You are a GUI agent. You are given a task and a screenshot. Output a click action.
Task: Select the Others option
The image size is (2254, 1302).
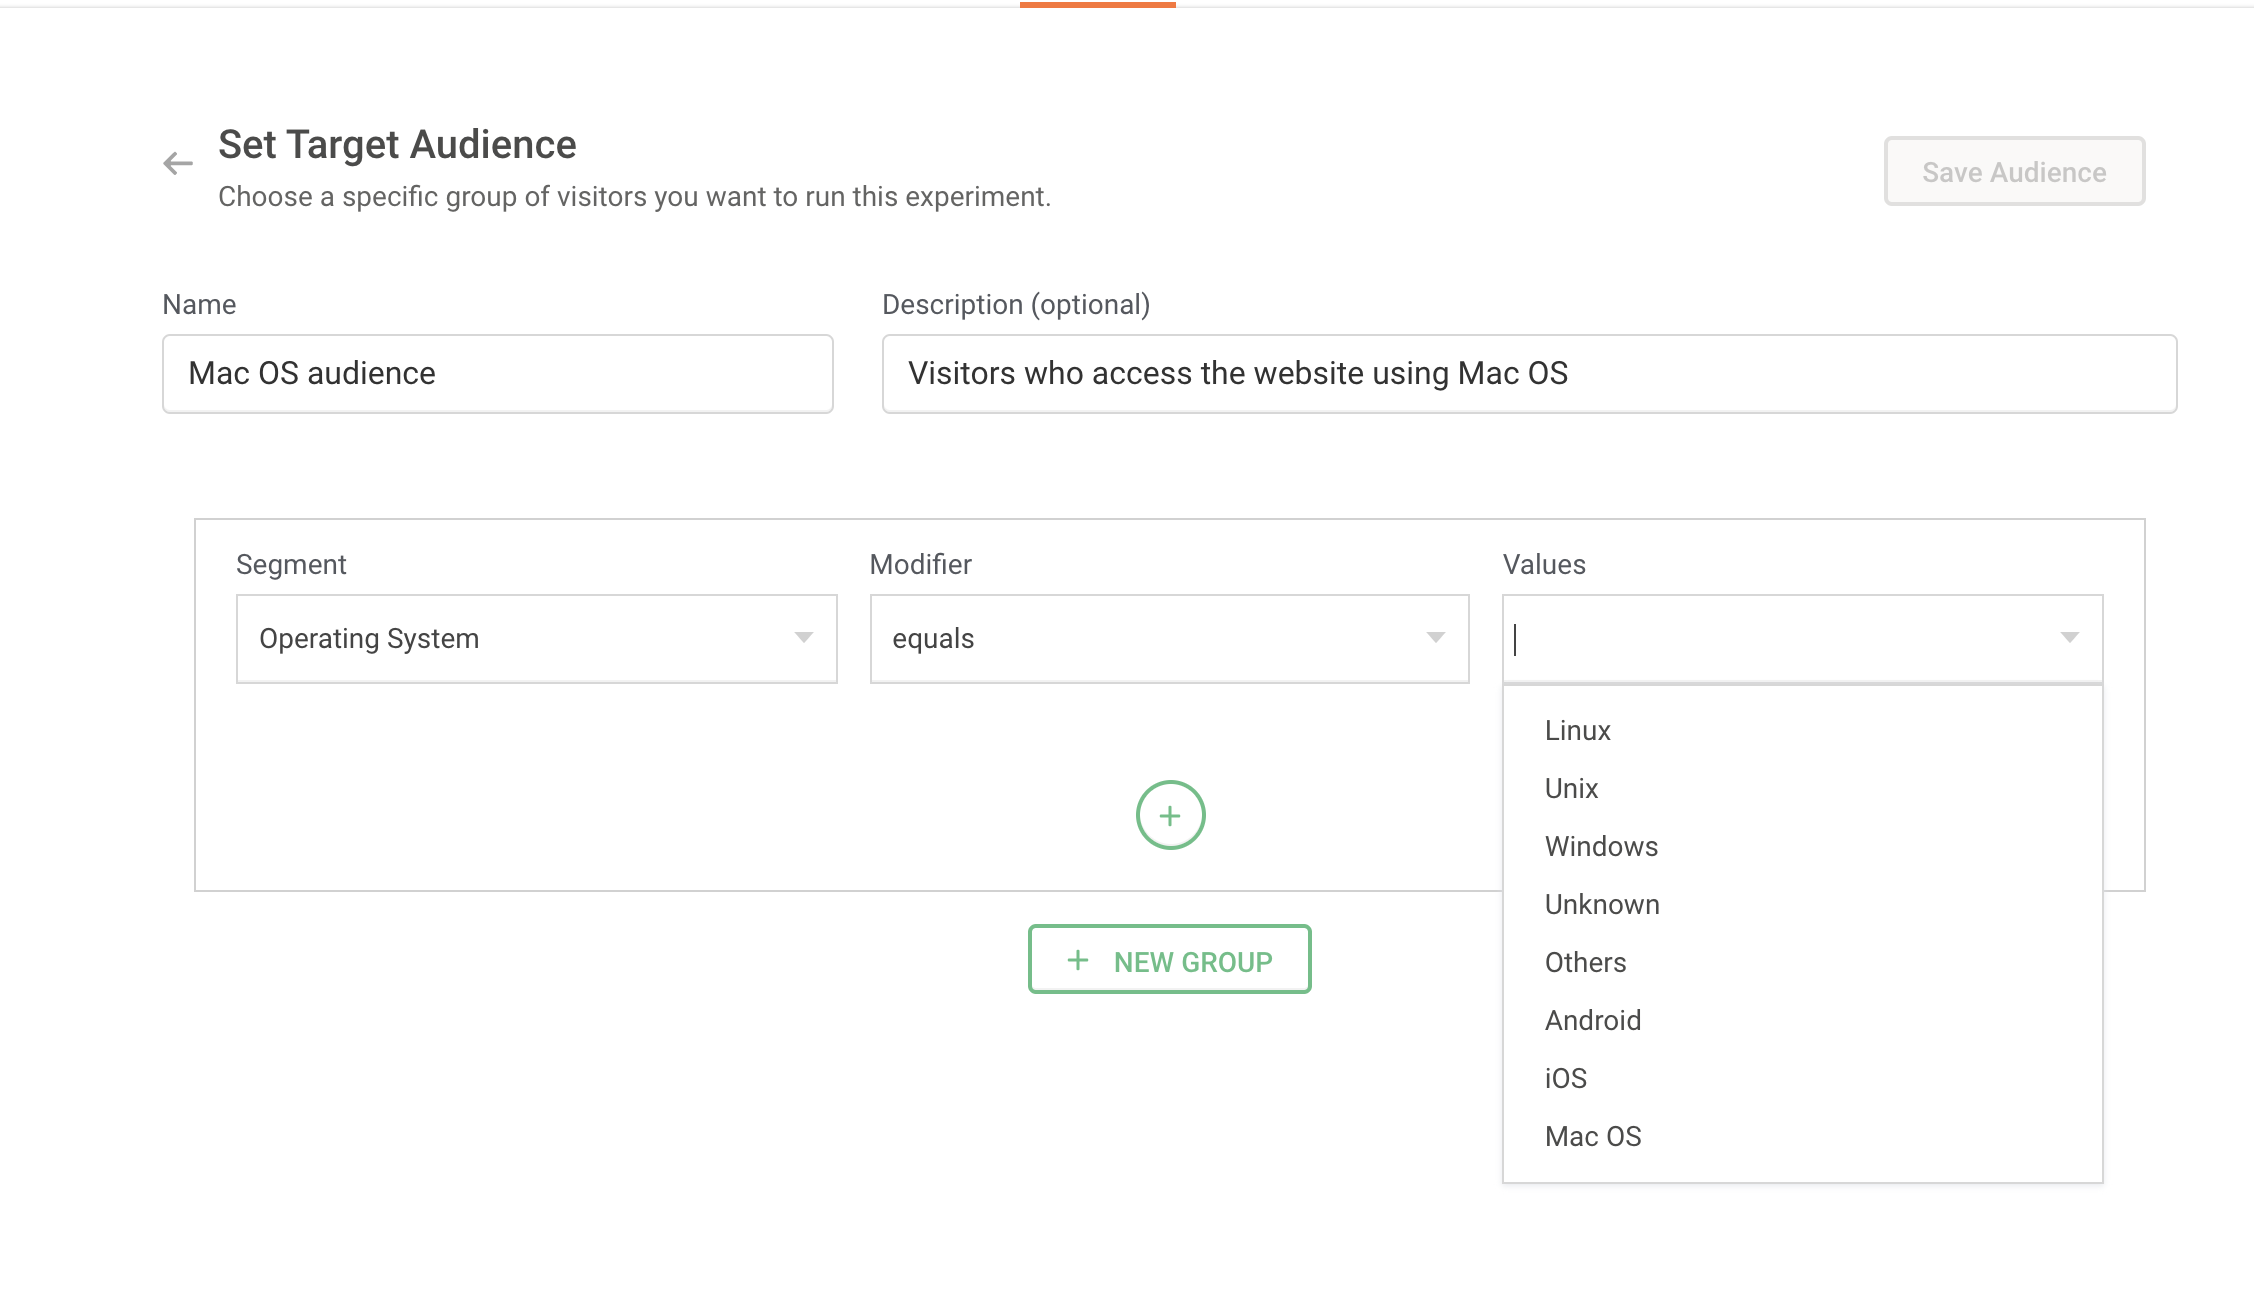coord(1585,963)
